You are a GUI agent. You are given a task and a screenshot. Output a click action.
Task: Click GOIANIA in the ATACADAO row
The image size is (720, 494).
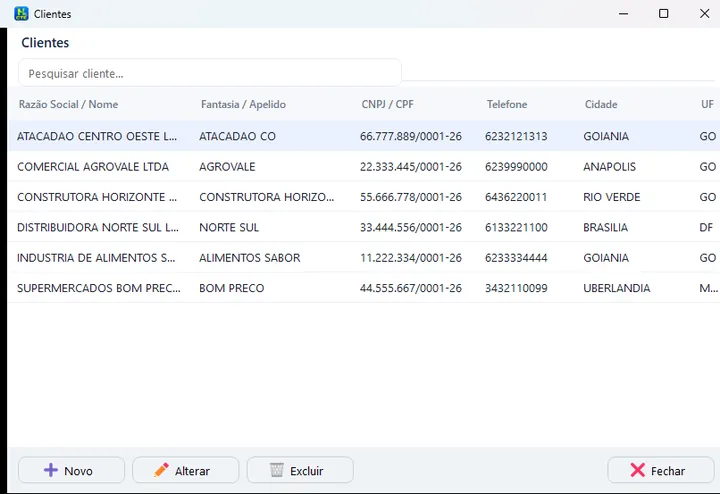coord(606,136)
